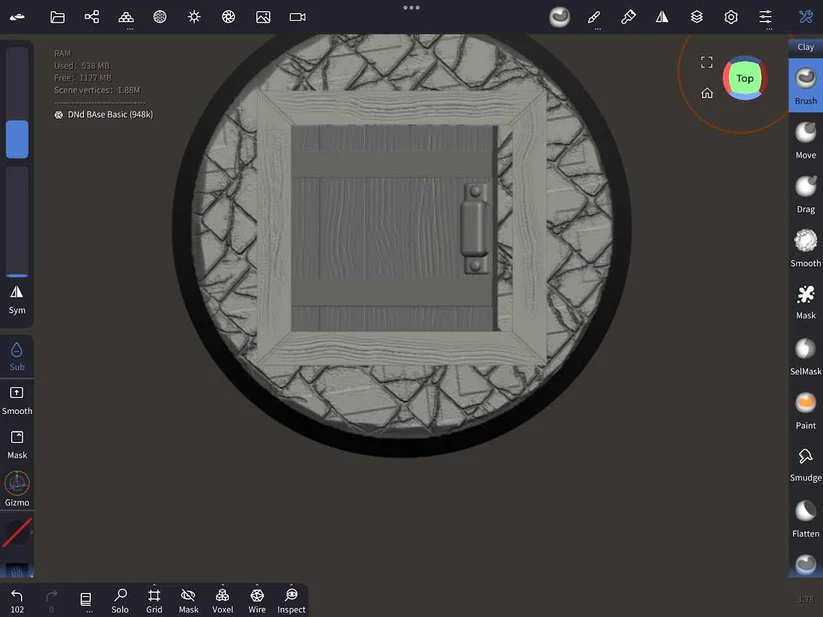Toggle Inspect mode
The width and height of the screenshot is (823, 617).
(x=291, y=600)
